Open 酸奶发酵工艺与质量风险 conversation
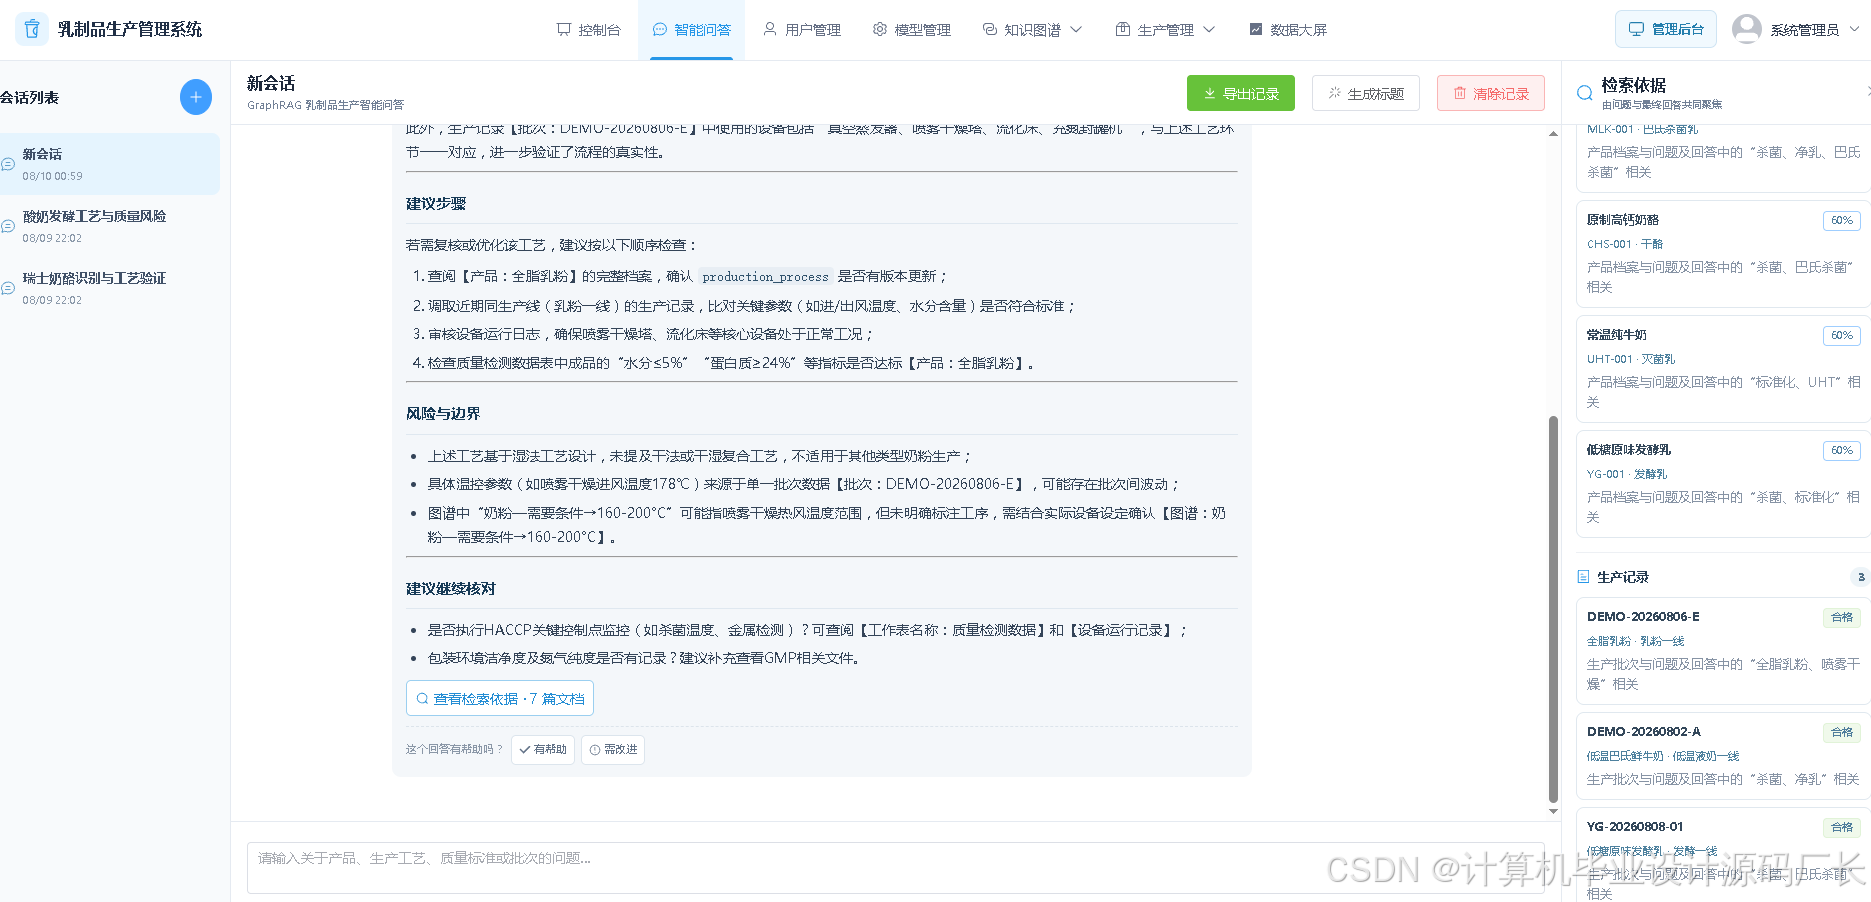 [109, 226]
